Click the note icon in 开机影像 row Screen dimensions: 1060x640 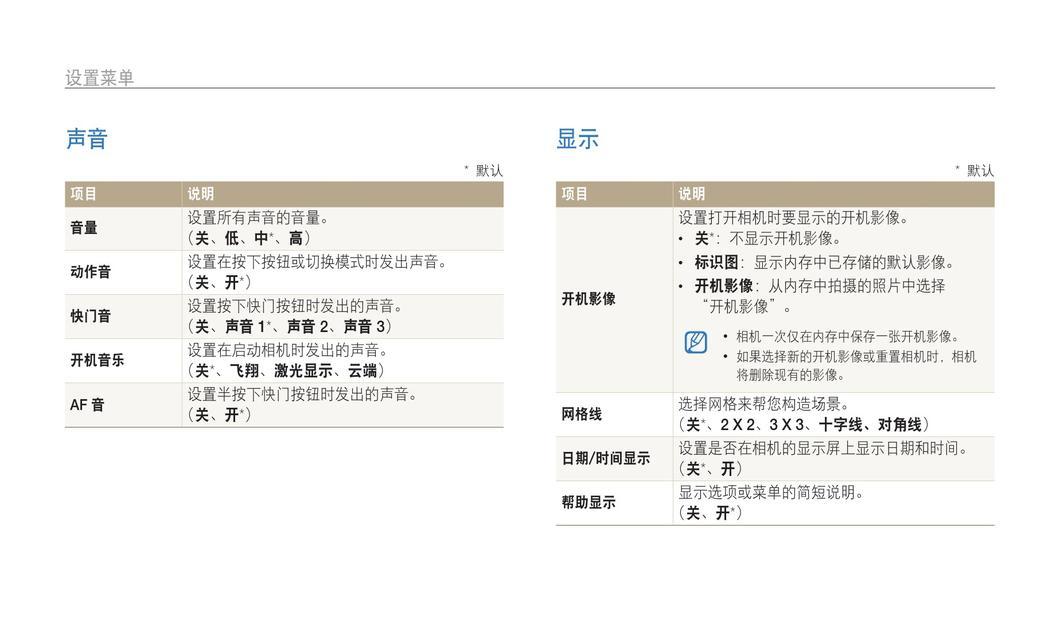click(696, 342)
